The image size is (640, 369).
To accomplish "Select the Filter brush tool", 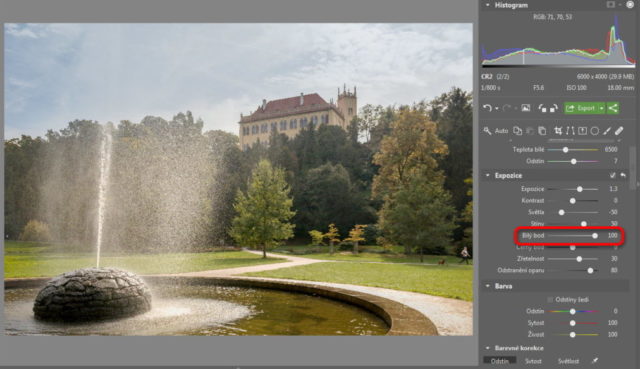I will pos(607,131).
